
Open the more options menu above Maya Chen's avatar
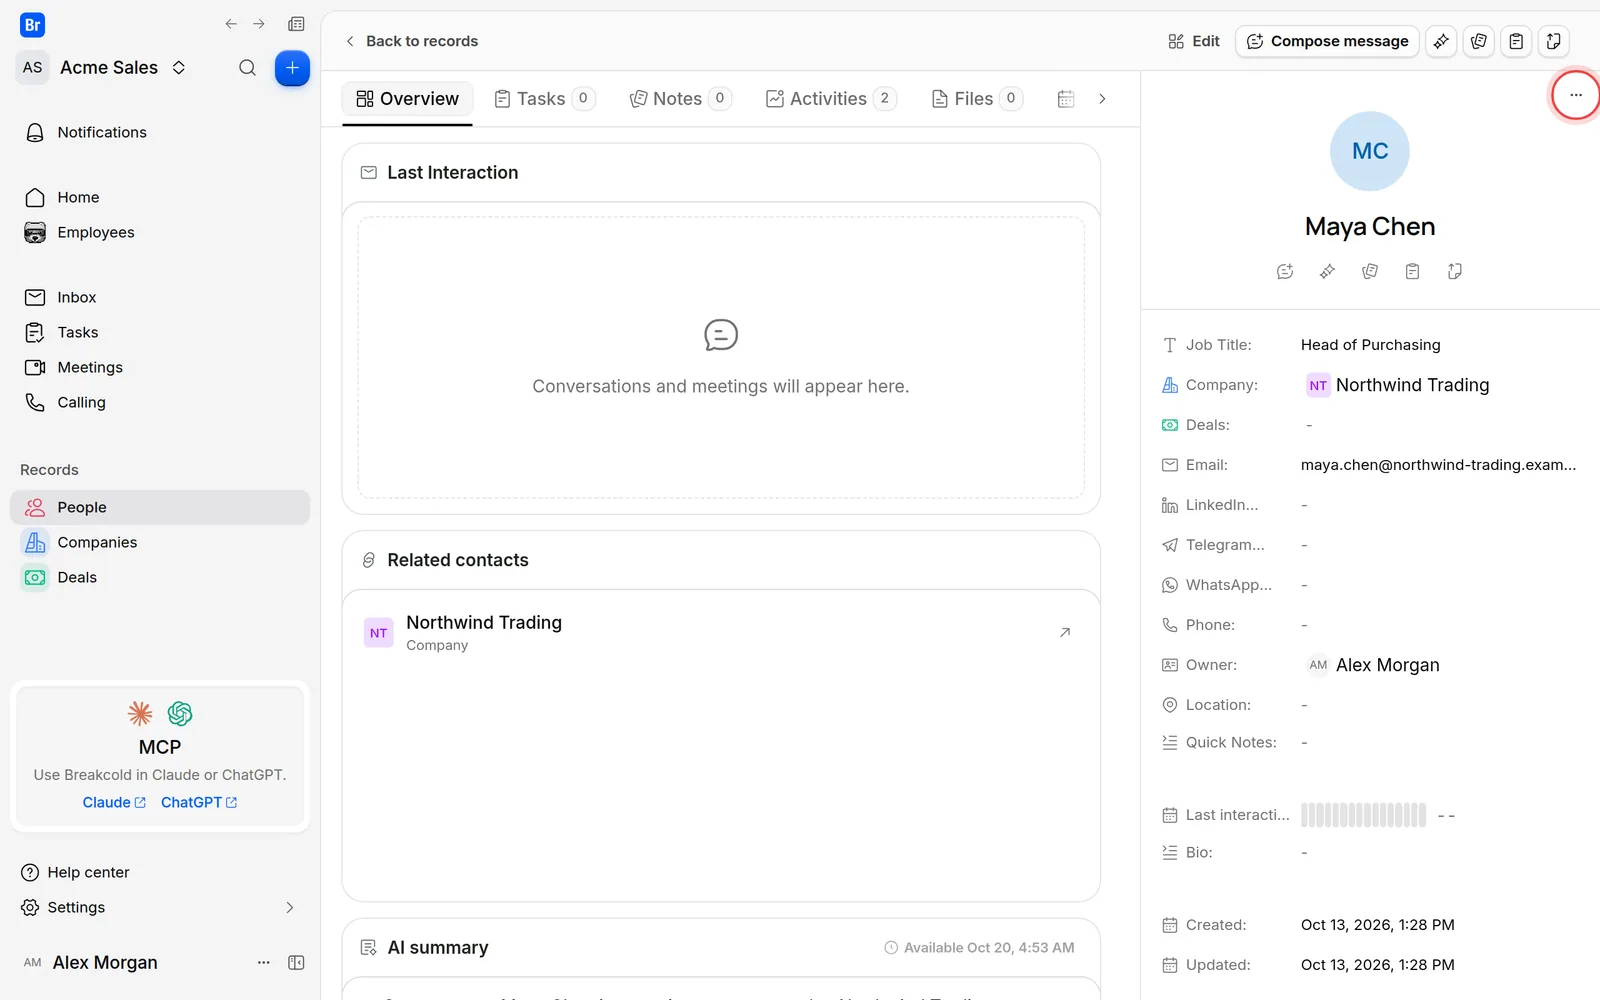(x=1575, y=95)
